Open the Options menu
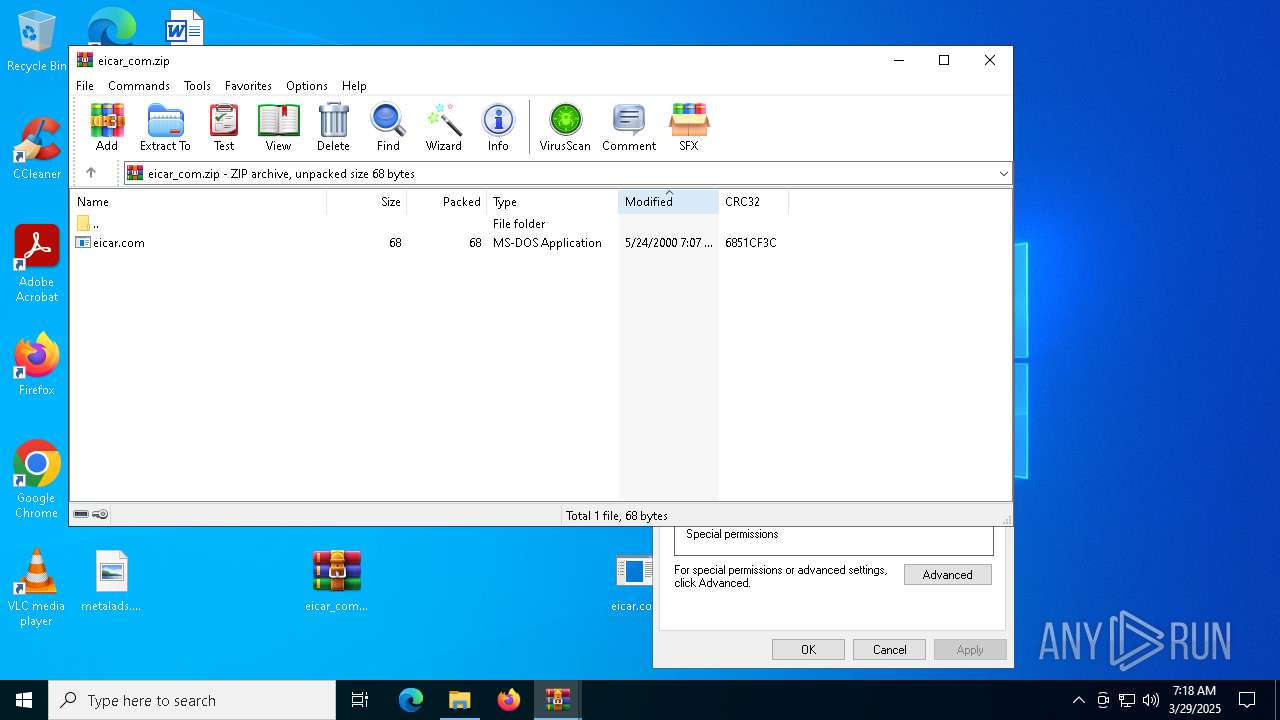 click(x=307, y=86)
